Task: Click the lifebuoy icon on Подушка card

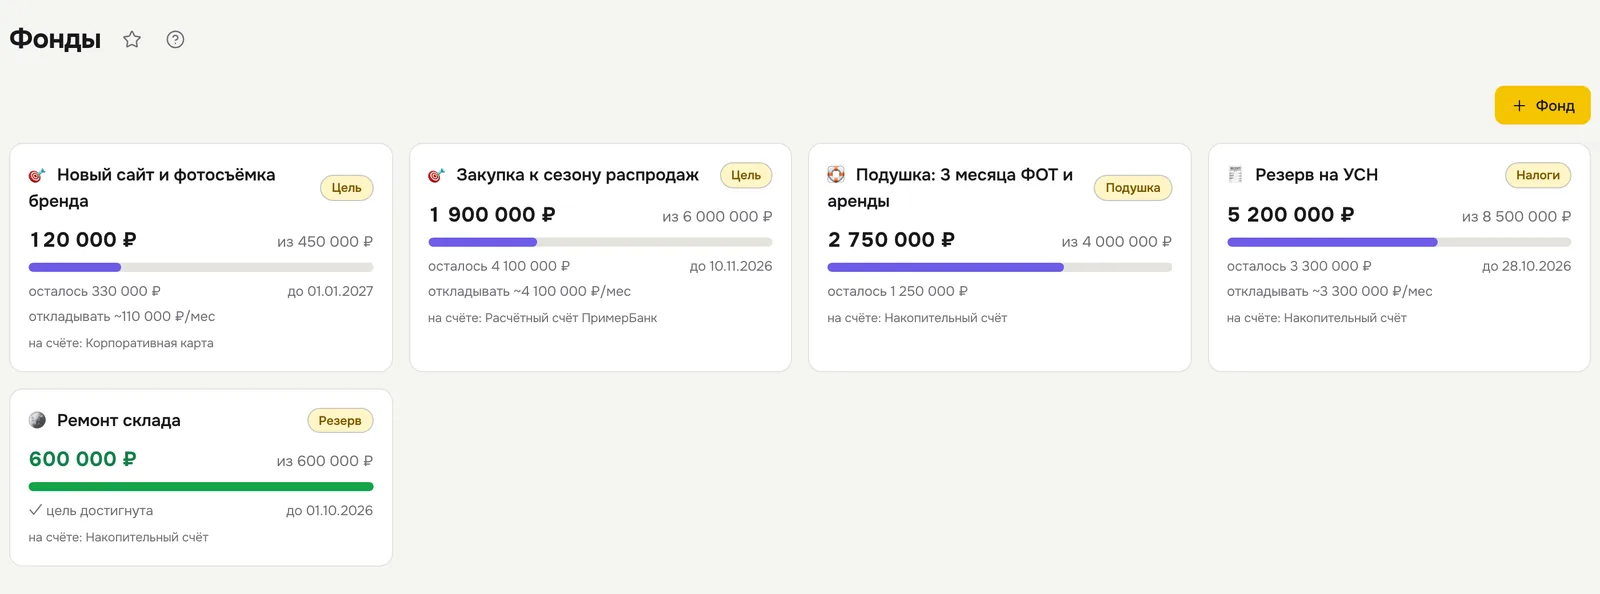Action: click(836, 175)
